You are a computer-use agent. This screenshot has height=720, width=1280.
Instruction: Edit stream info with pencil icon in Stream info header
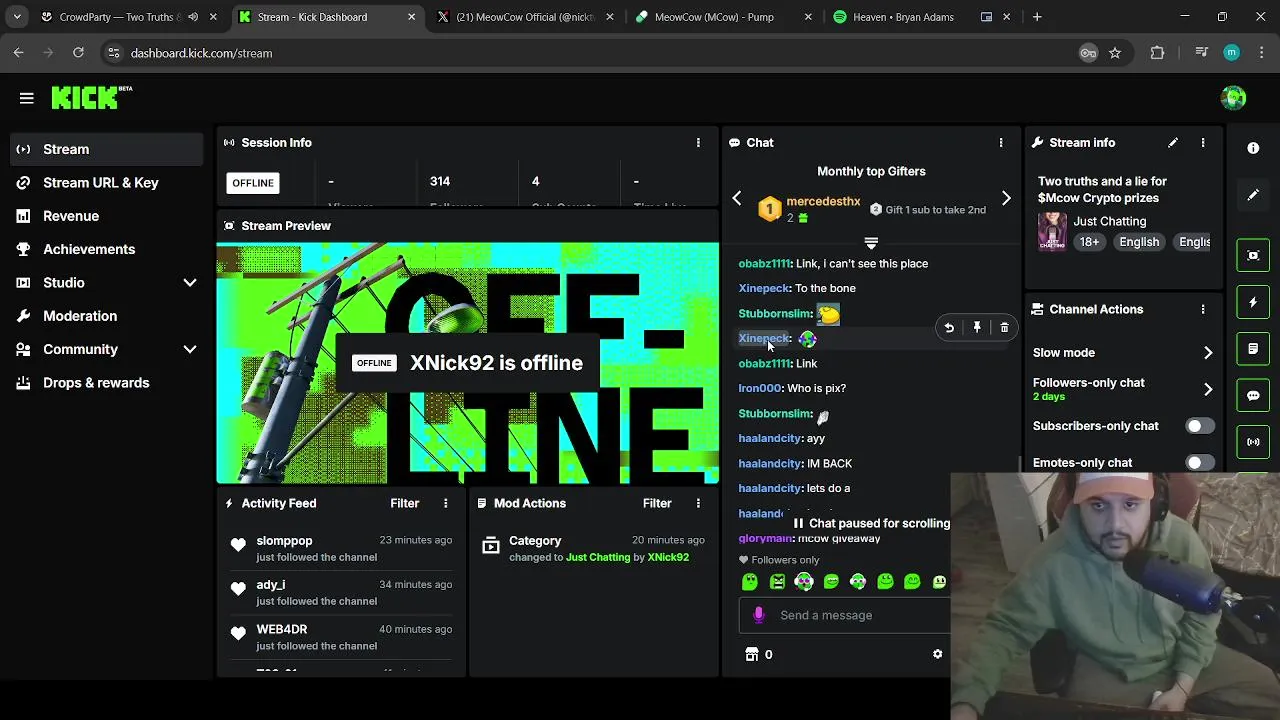click(x=1173, y=143)
